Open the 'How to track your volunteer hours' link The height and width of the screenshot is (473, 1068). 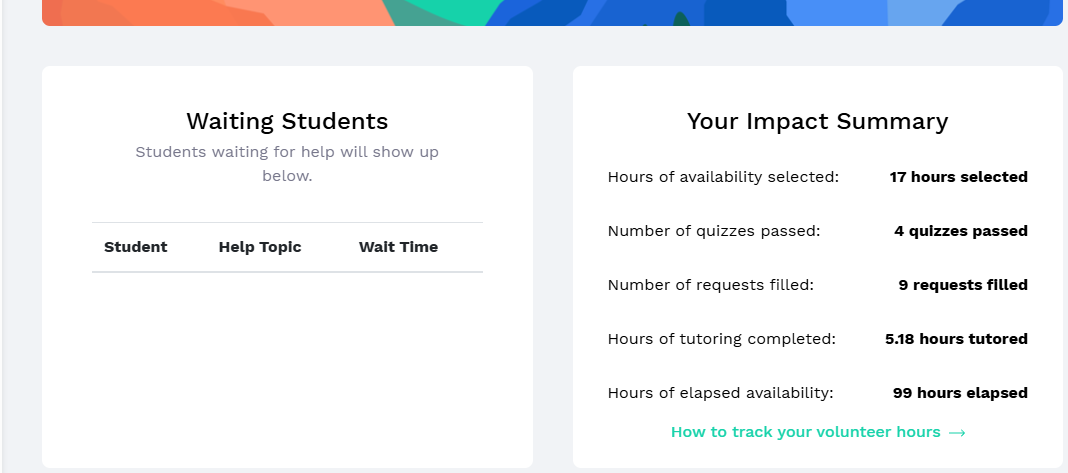(805, 432)
